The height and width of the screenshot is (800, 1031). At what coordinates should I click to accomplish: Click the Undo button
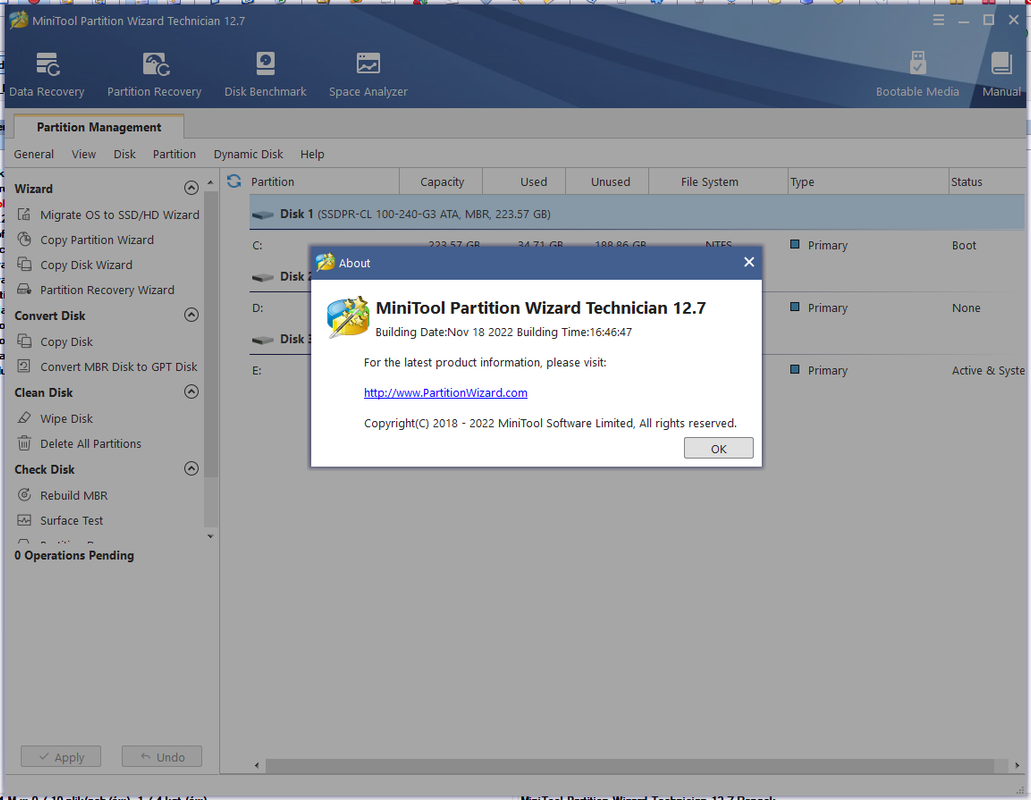(162, 757)
